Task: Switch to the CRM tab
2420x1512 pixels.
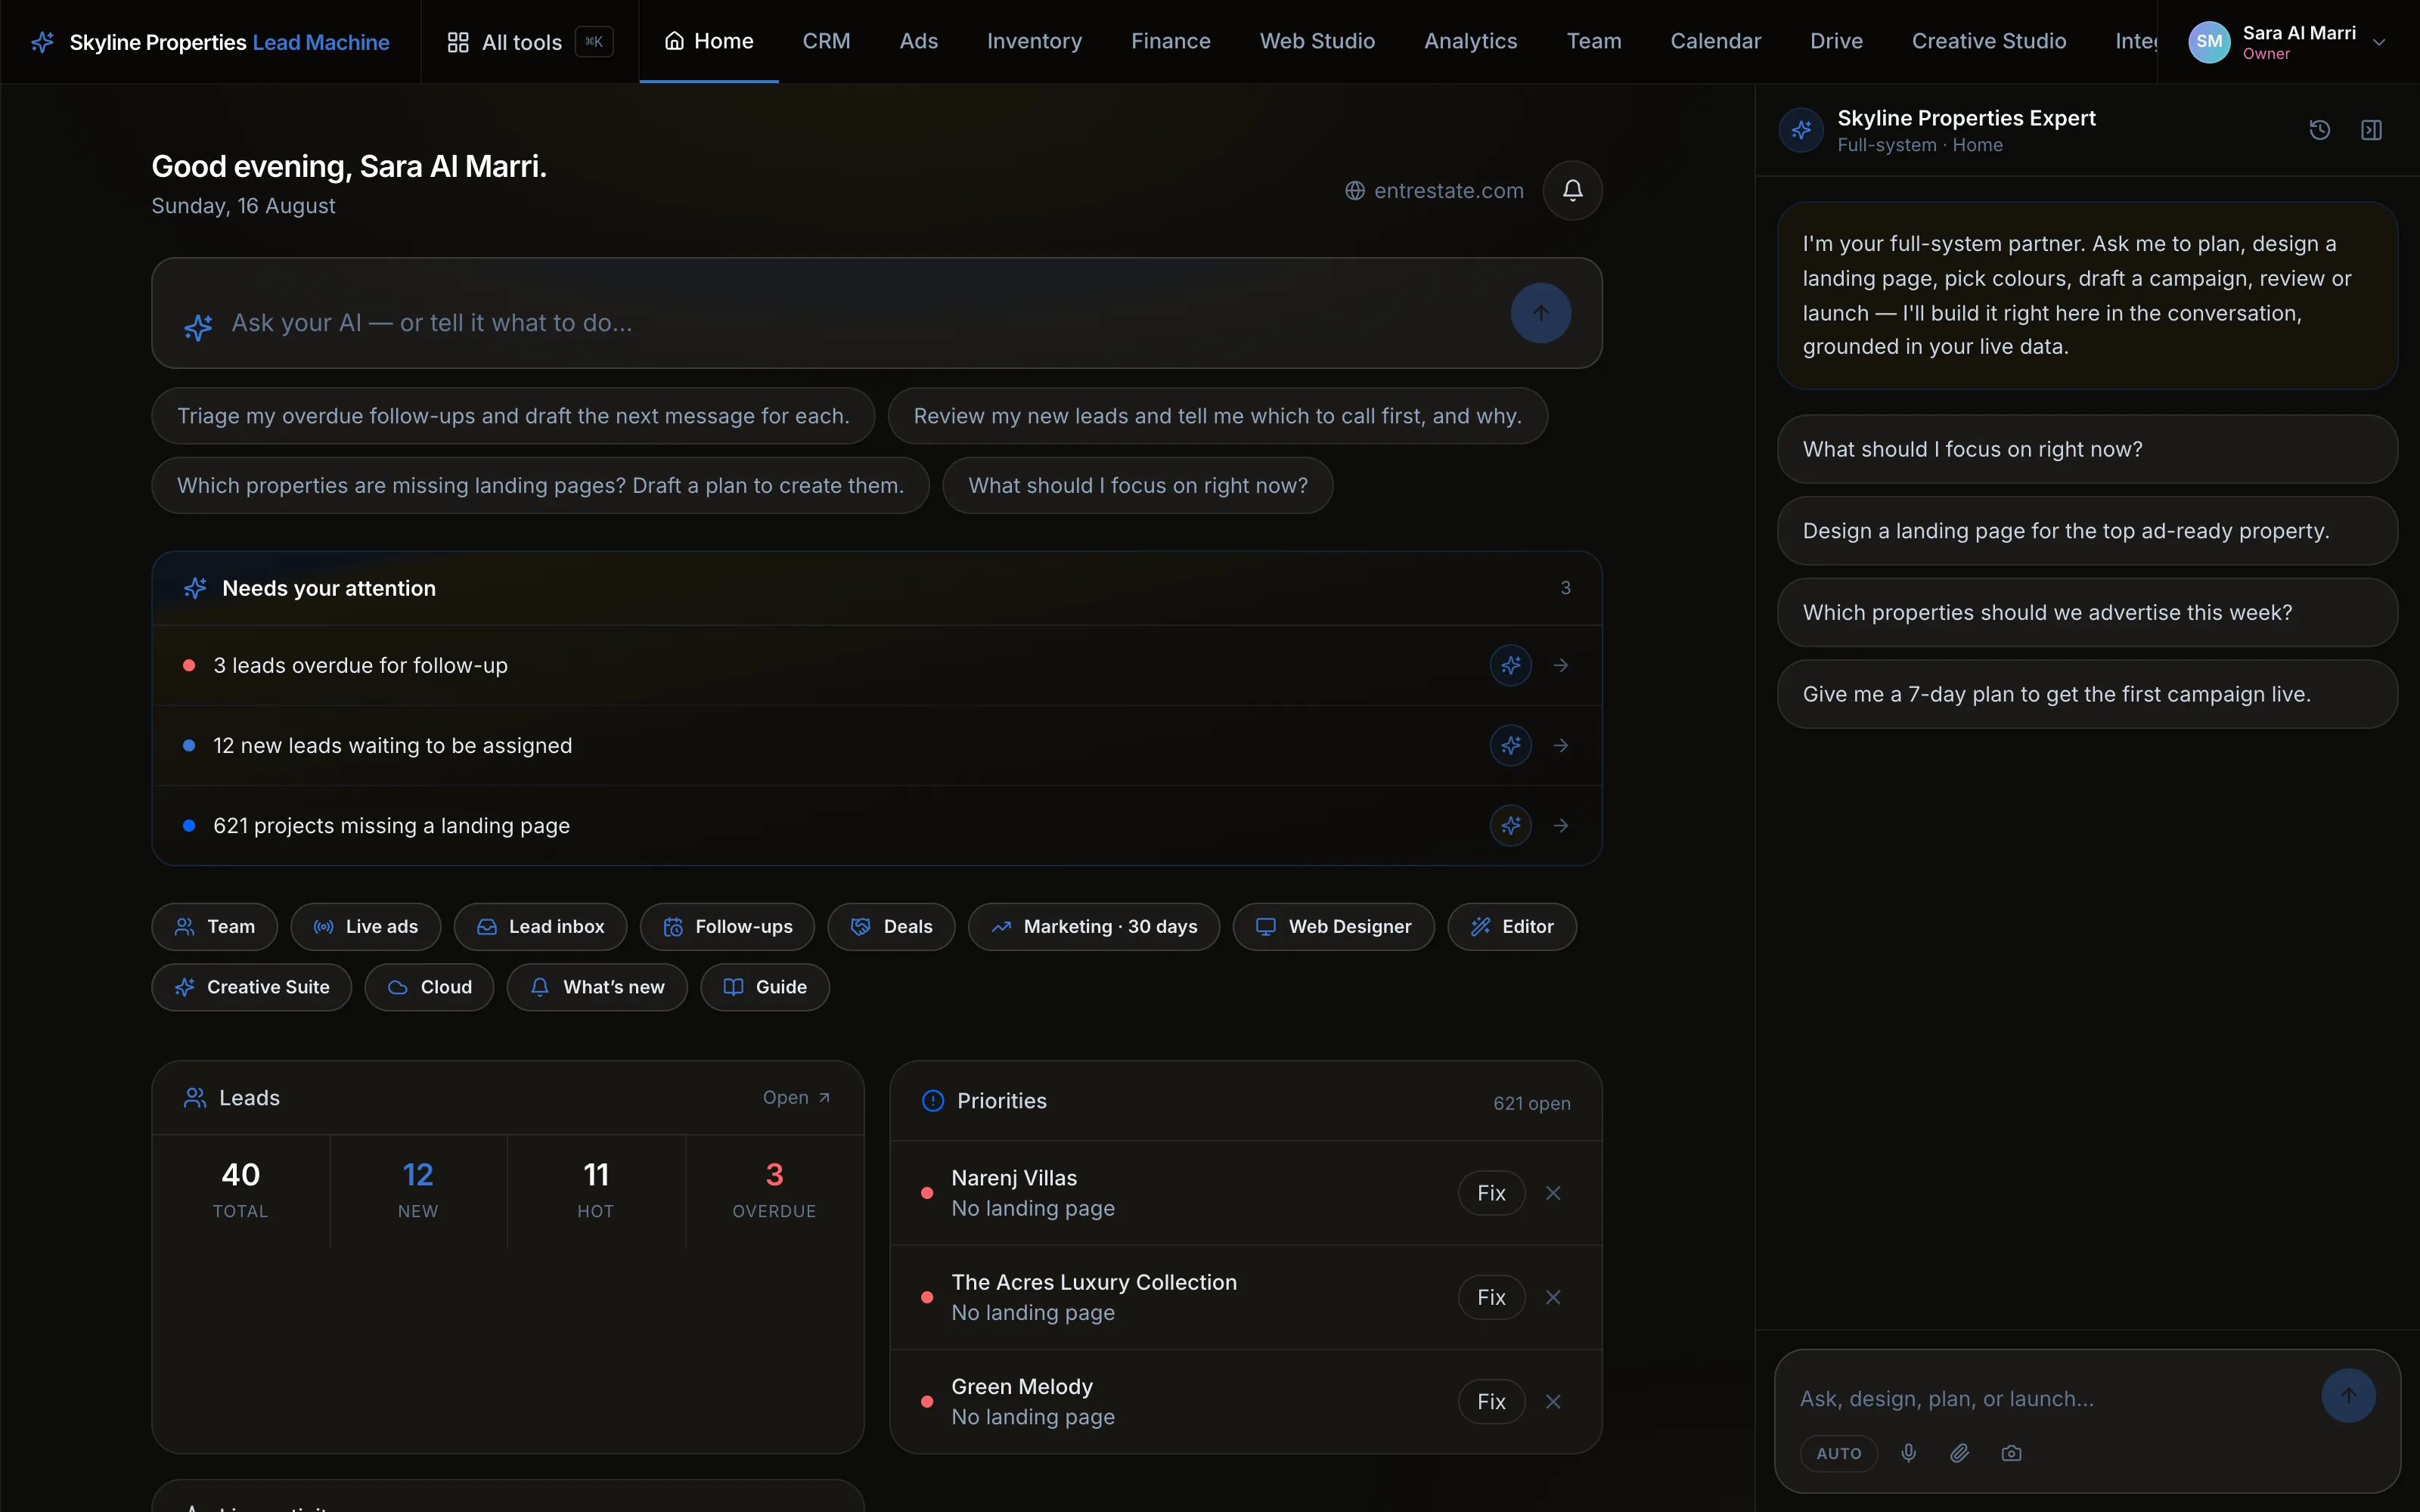Action: click(826, 41)
